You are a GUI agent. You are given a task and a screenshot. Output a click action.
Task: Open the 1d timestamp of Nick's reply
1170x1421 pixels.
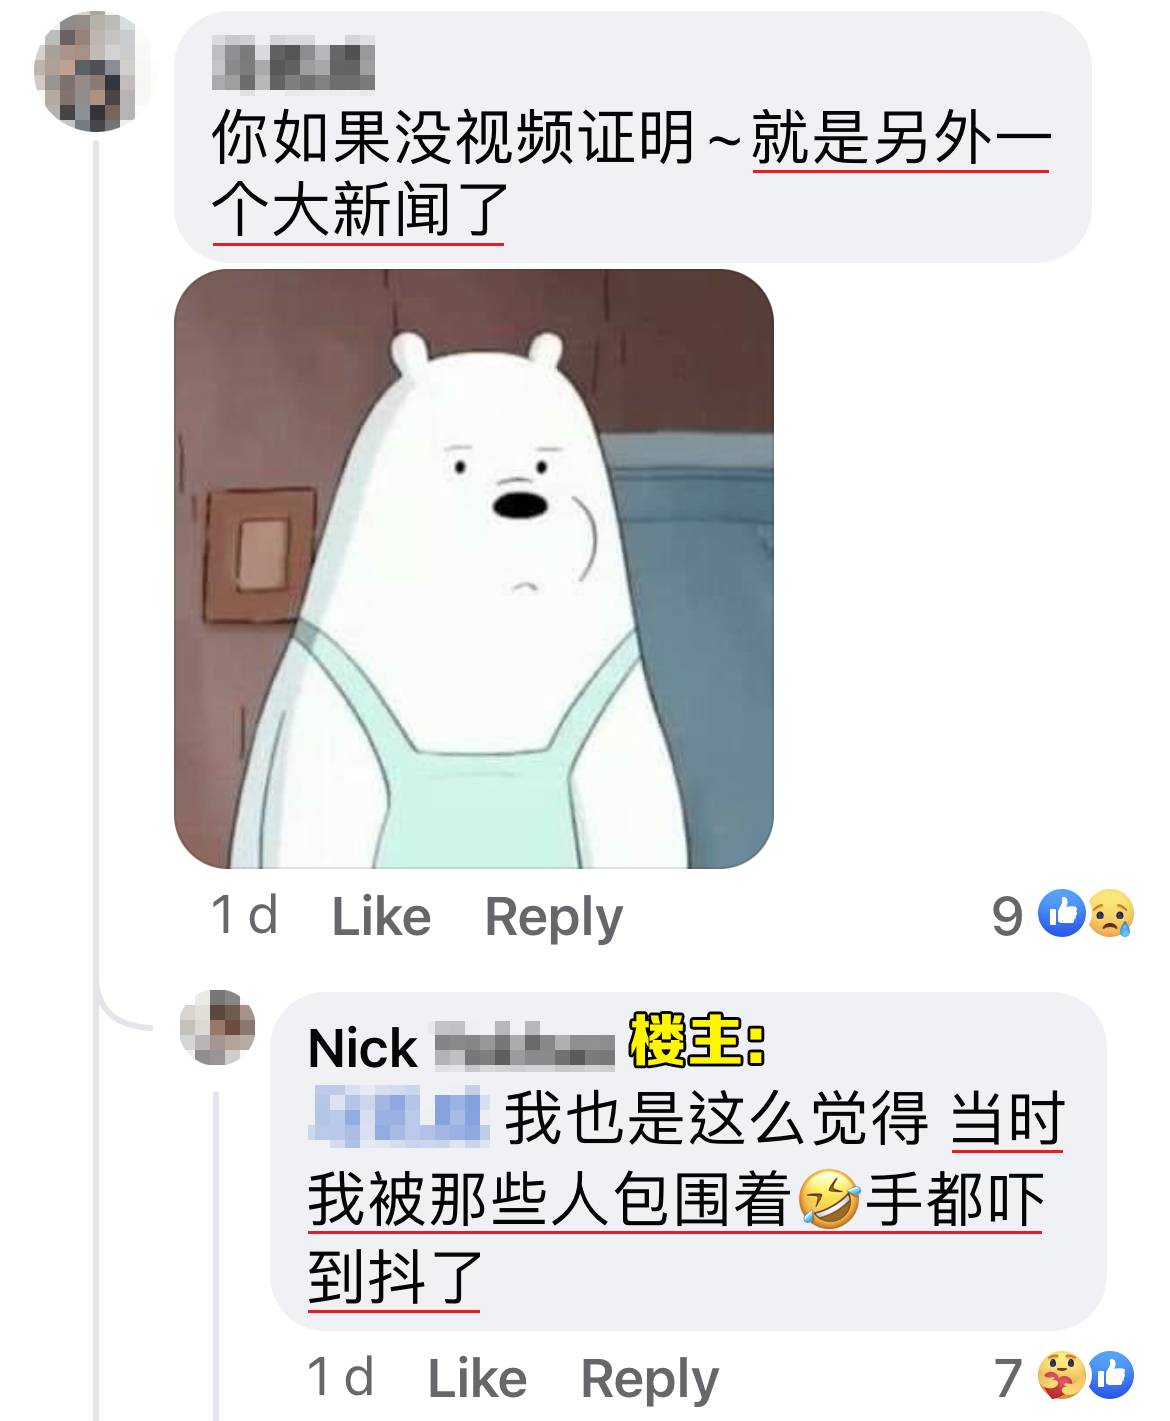point(340,1378)
